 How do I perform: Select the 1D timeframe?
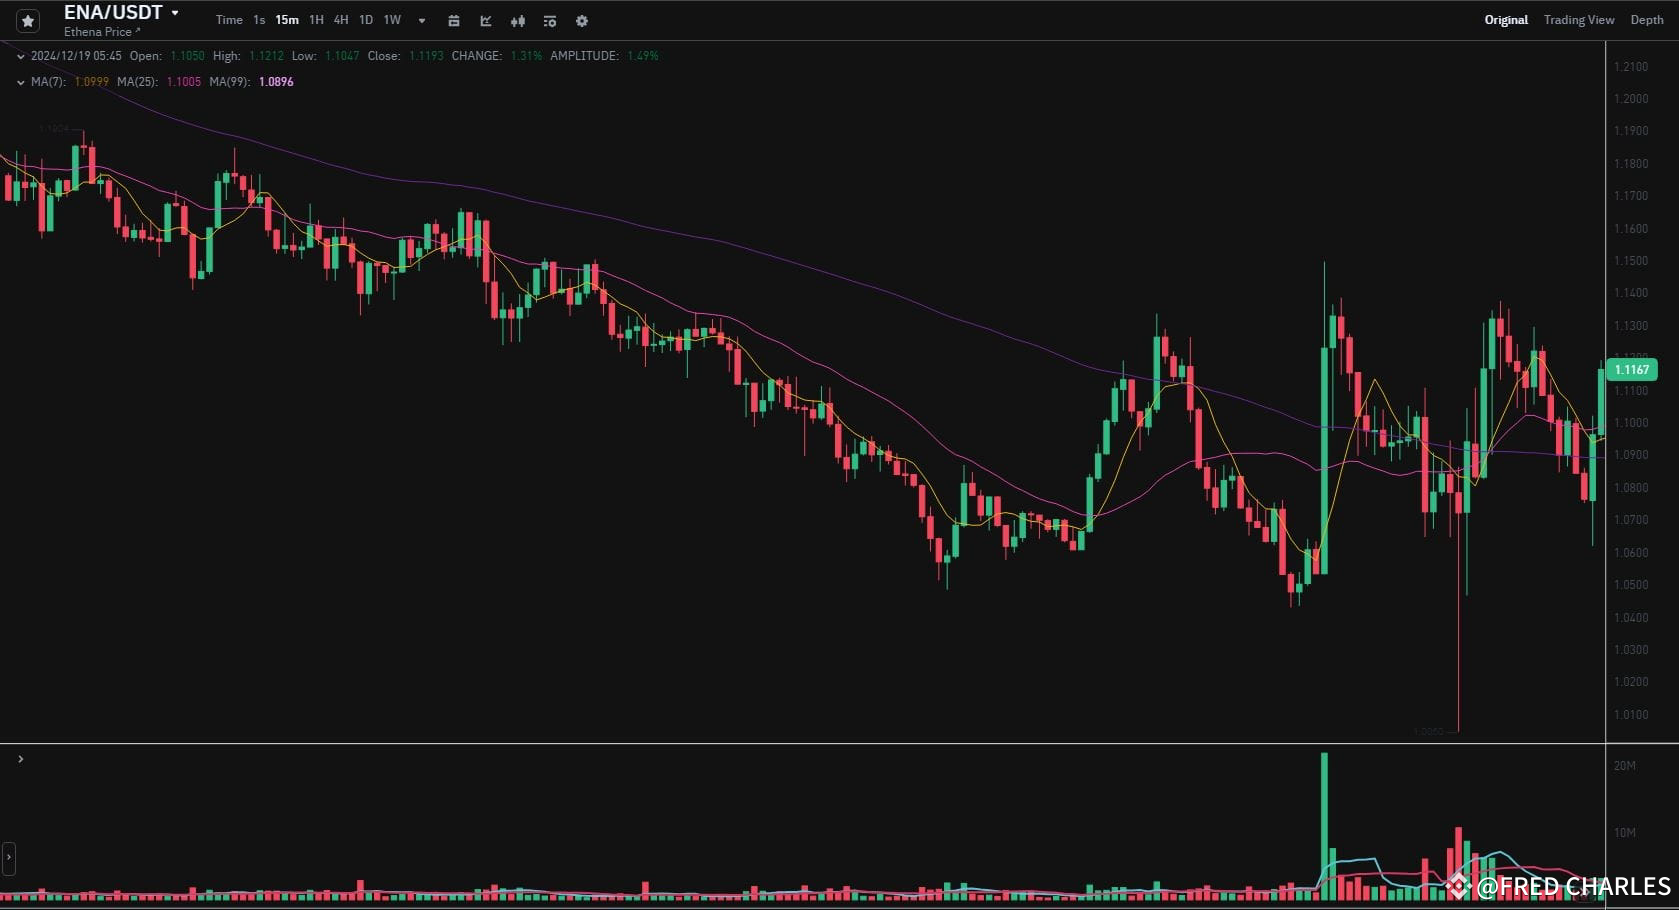[x=365, y=19]
